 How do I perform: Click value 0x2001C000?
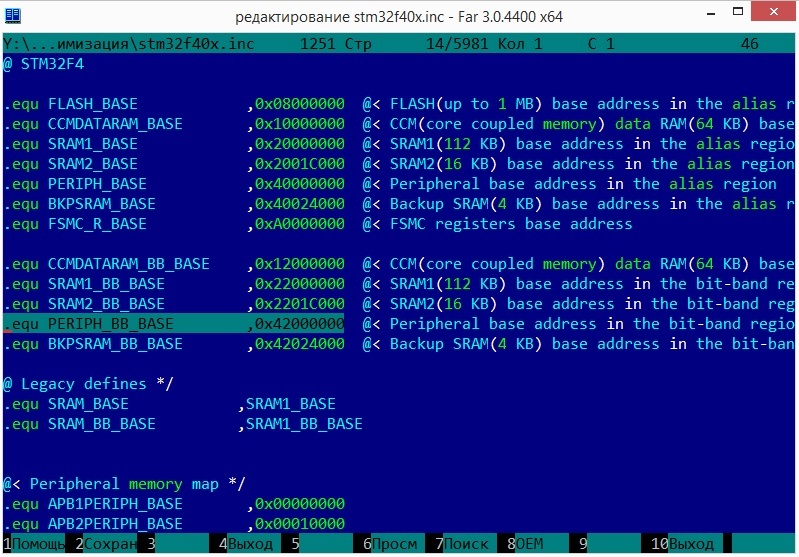tap(300, 164)
